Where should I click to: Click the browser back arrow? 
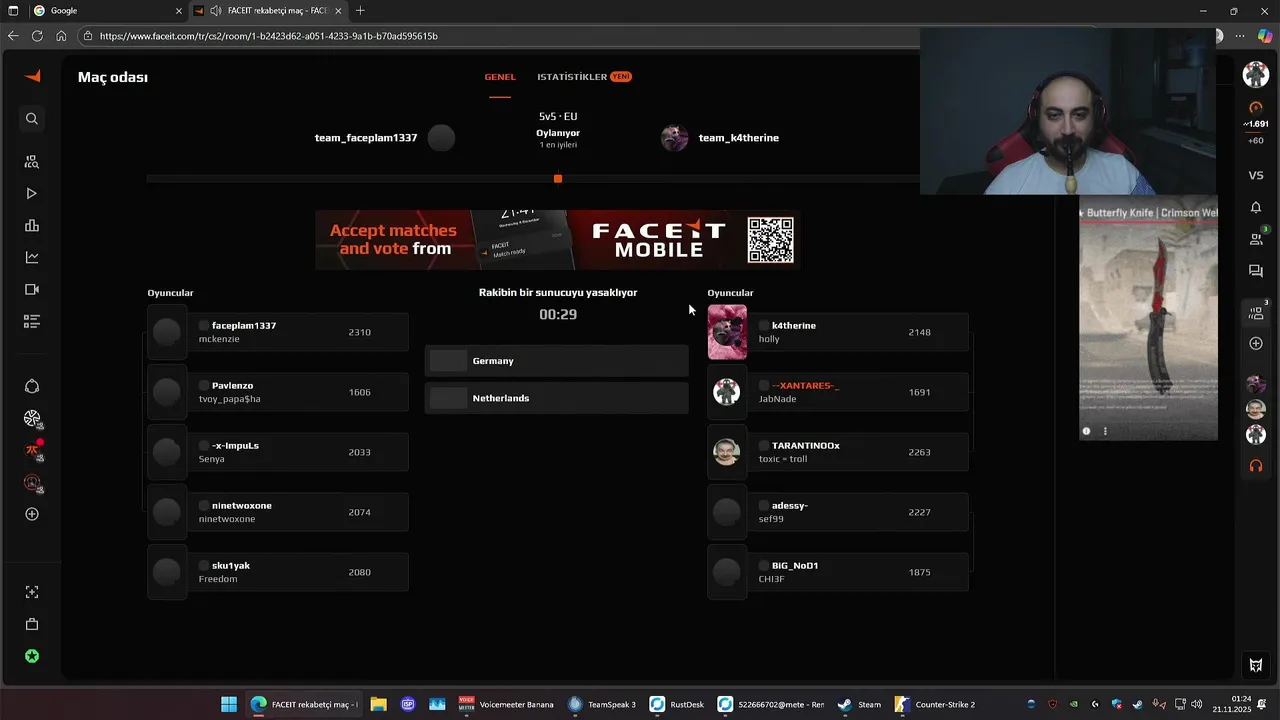pyautogui.click(x=13, y=36)
